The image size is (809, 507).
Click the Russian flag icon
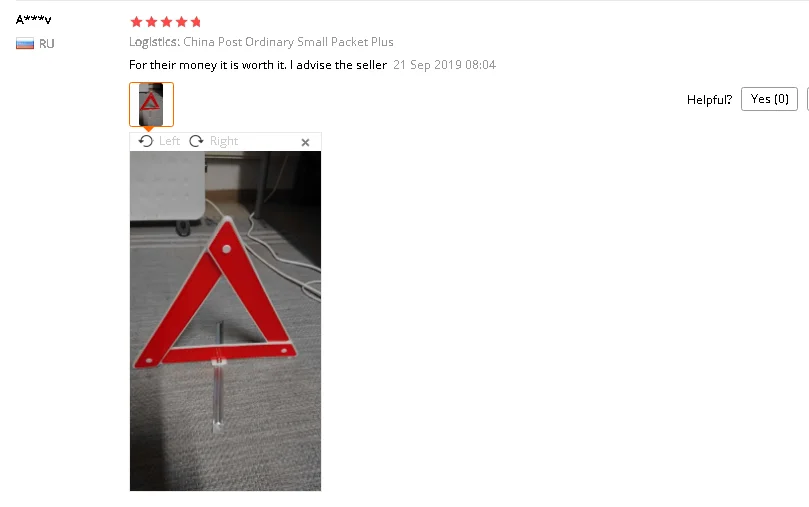[x=25, y=44]
